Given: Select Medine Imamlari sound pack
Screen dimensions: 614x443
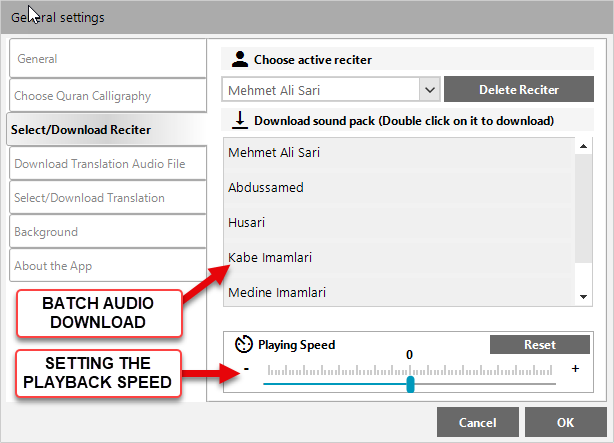Looking at the screenshot, I should pos(399,292).
